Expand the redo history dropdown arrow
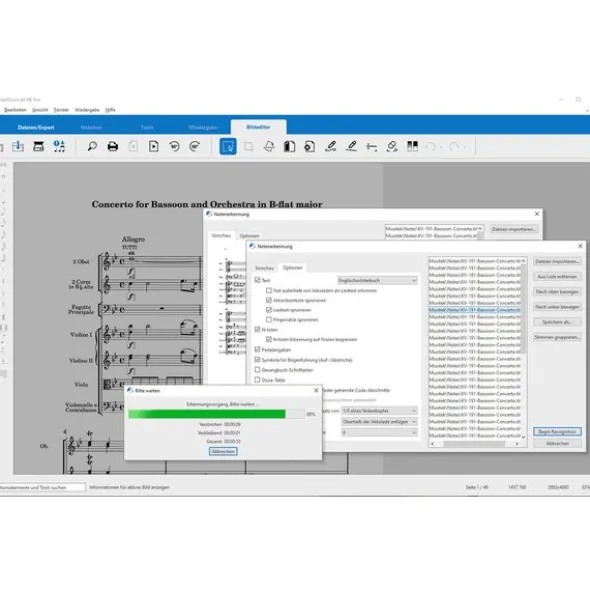 (x=464, y=147)
